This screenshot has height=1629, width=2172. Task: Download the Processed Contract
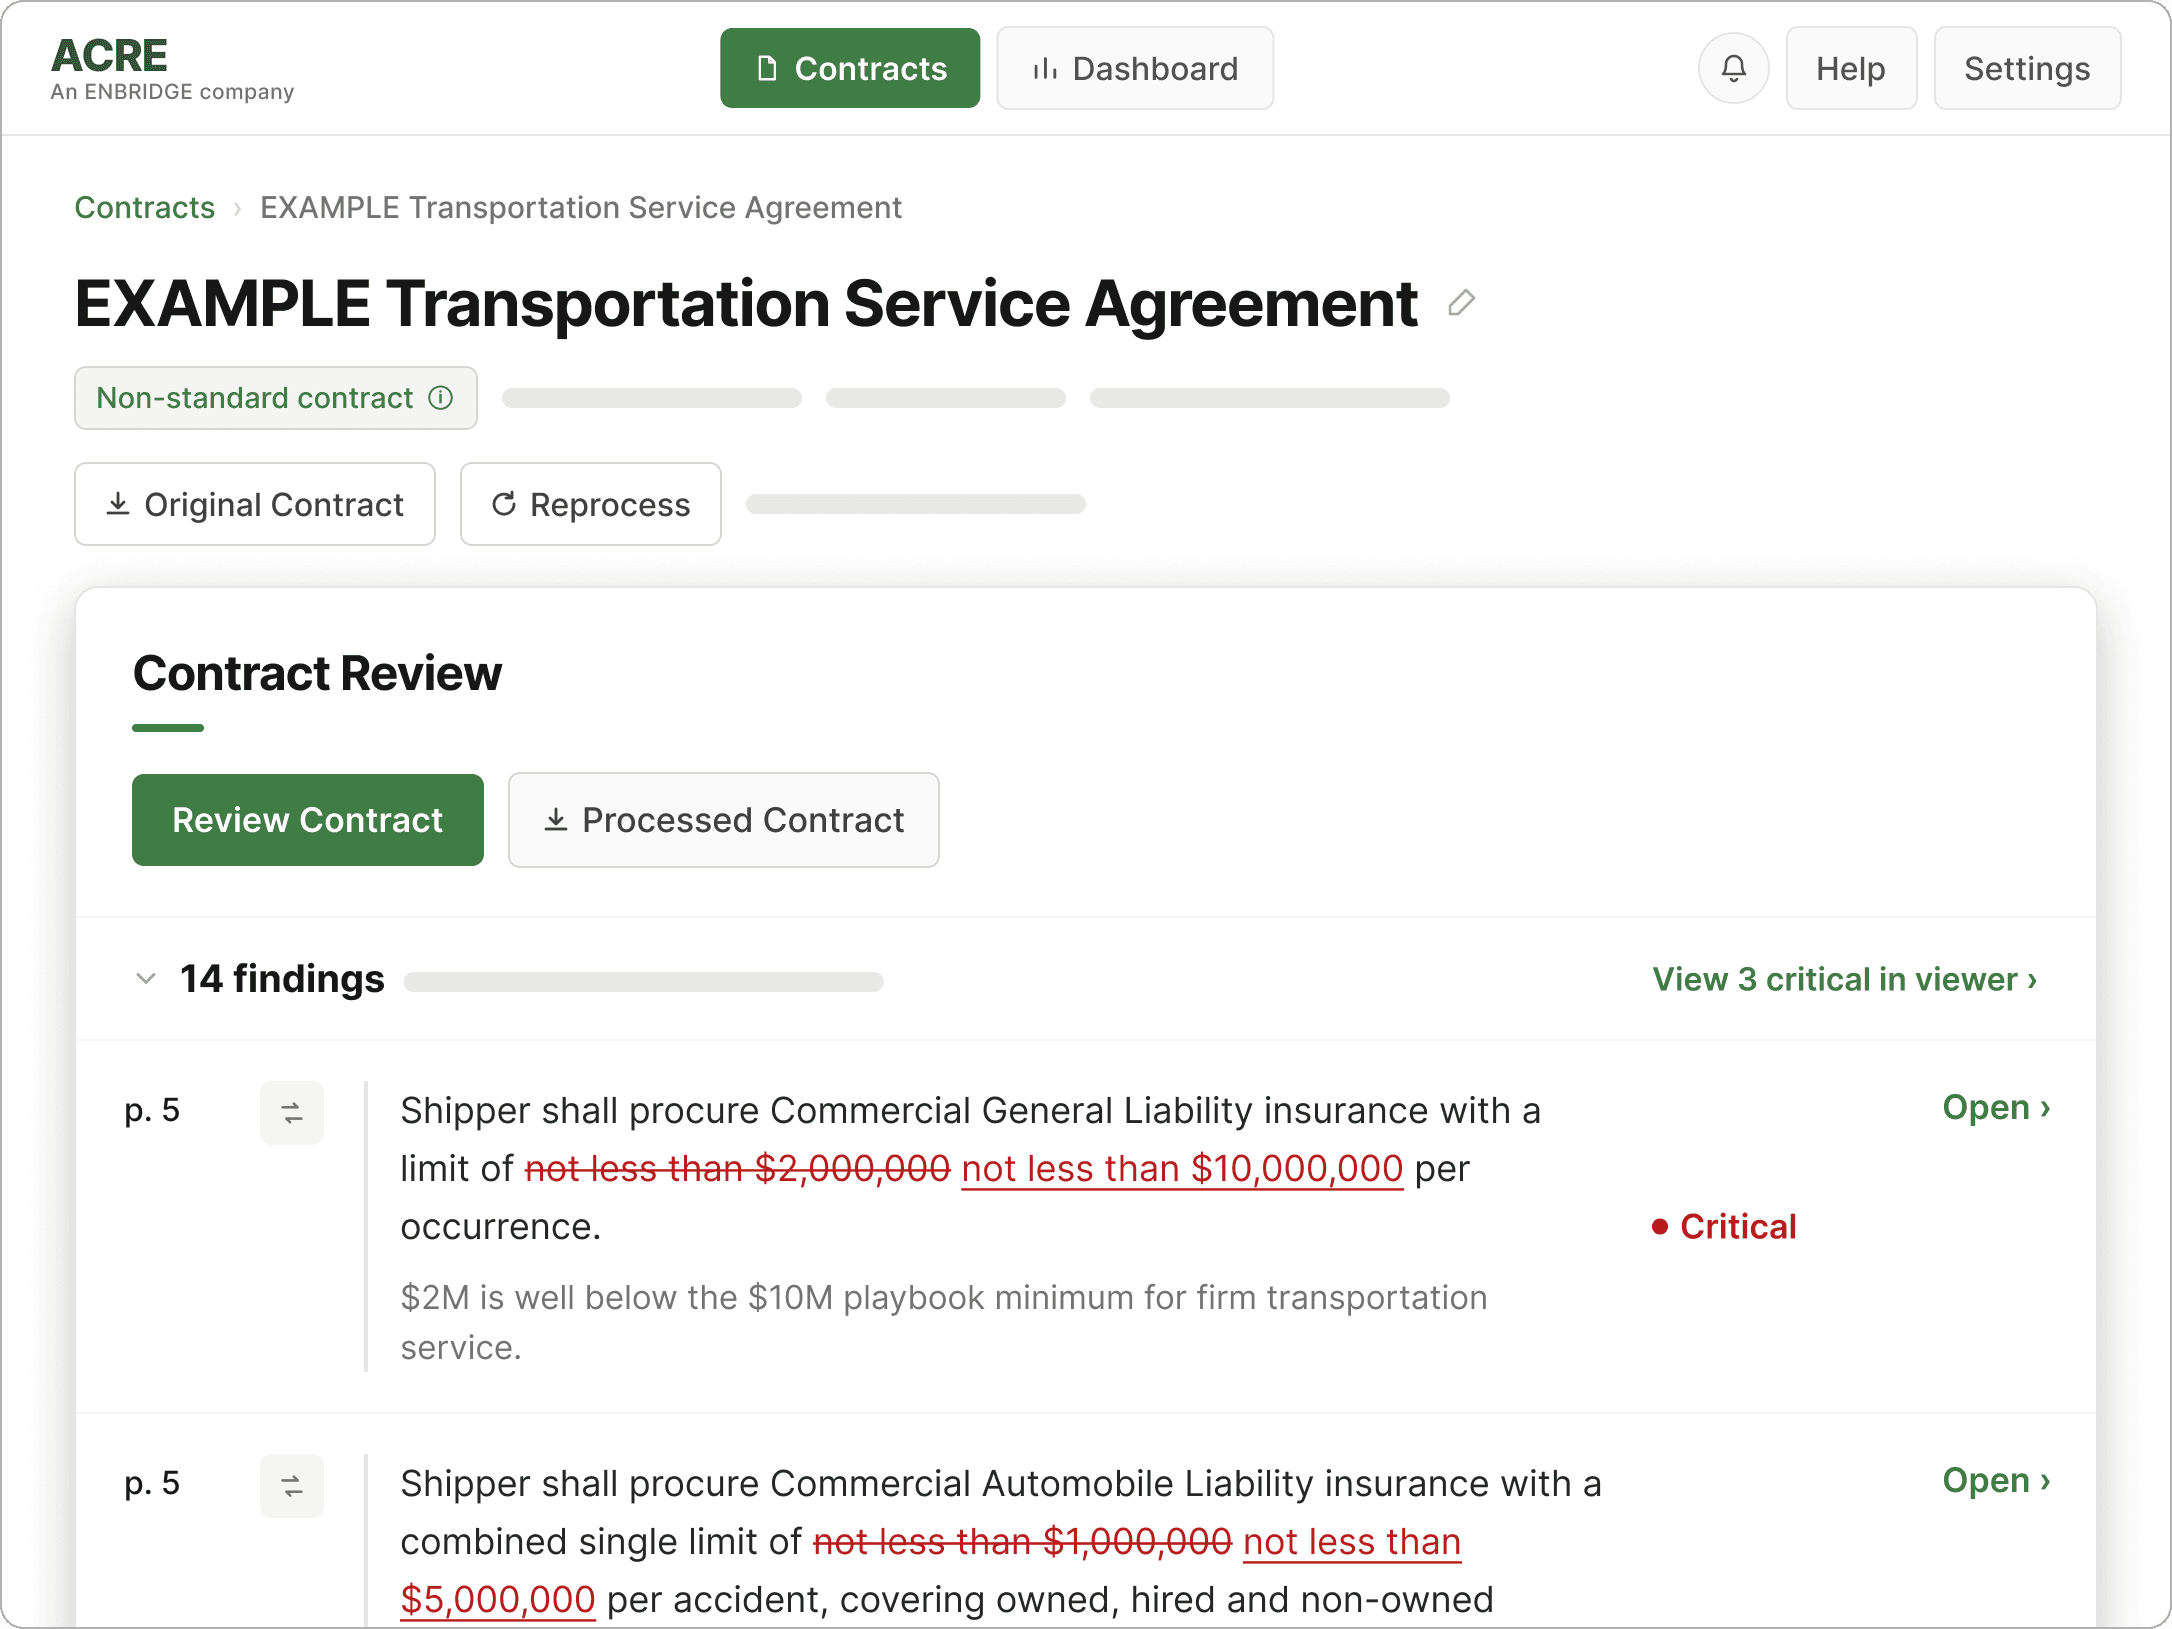tap(724, 820)
